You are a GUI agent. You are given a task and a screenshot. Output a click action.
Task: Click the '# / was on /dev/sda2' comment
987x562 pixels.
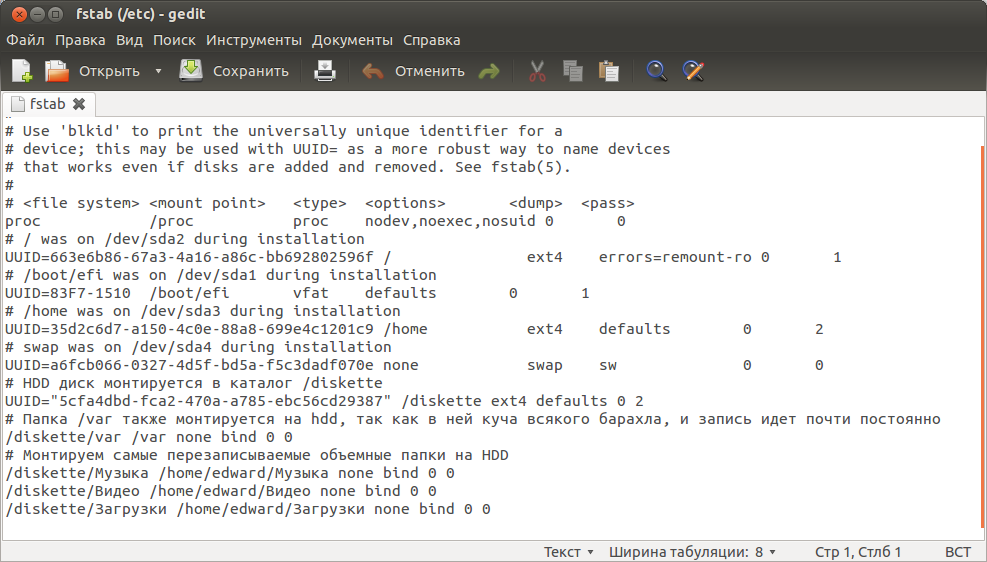pos(185,239)
